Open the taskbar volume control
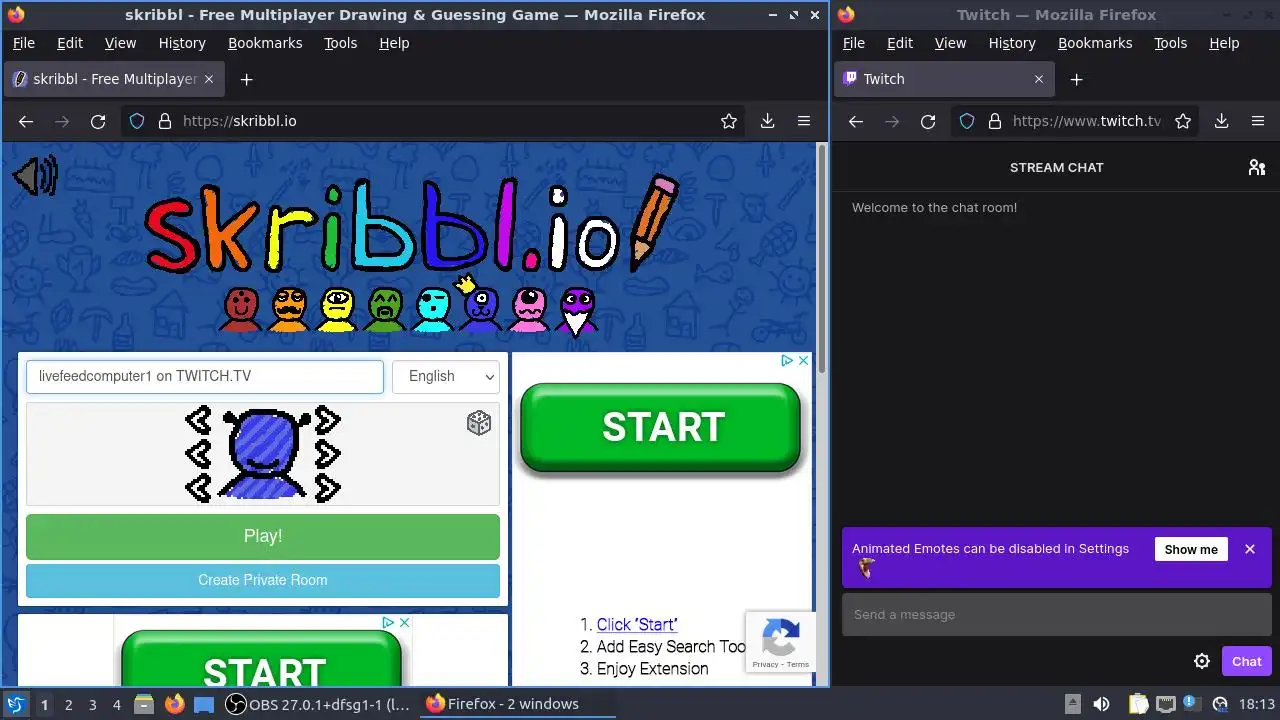Image resolution: width=1280 pixels, height=720 pixels. (x=1101, y=704)
